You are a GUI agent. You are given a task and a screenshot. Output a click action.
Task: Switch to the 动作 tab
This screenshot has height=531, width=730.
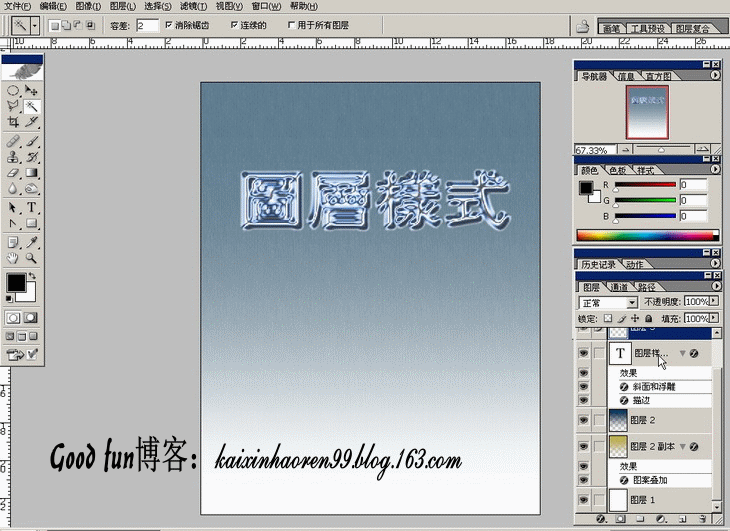click(635, 264)
